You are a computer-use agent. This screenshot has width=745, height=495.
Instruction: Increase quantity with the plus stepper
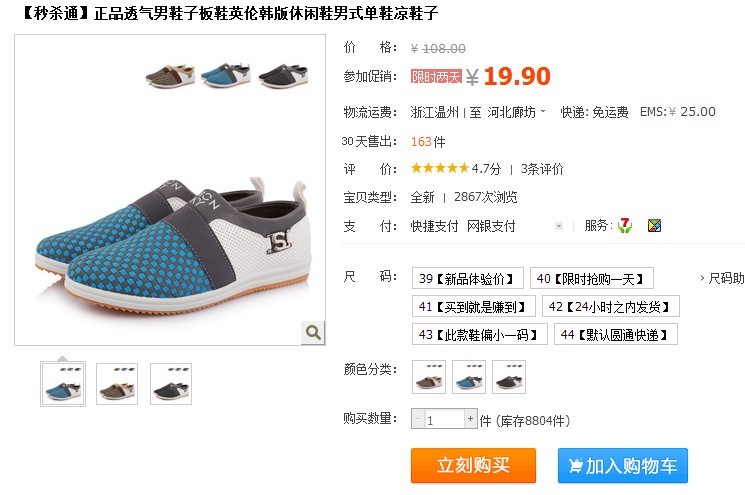470,419
